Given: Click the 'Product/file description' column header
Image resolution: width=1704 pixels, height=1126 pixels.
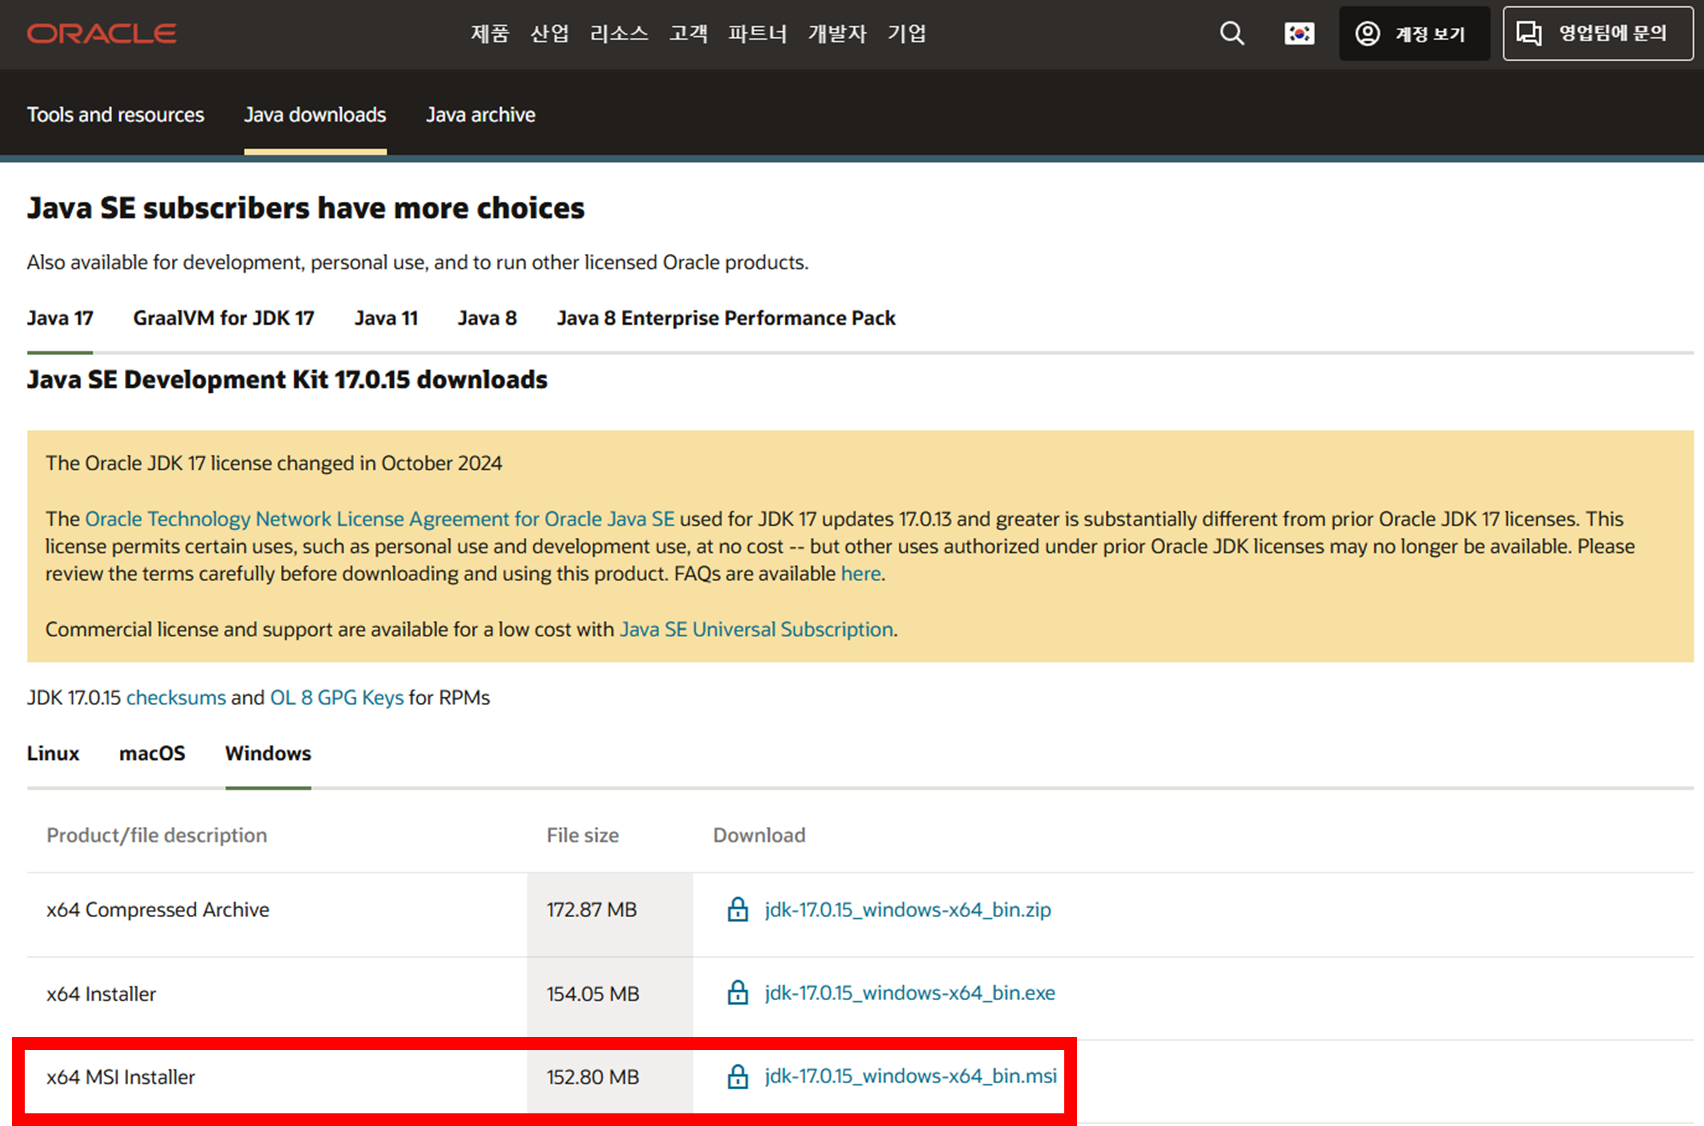Looking at the screenshot, I should pos(157,835).
